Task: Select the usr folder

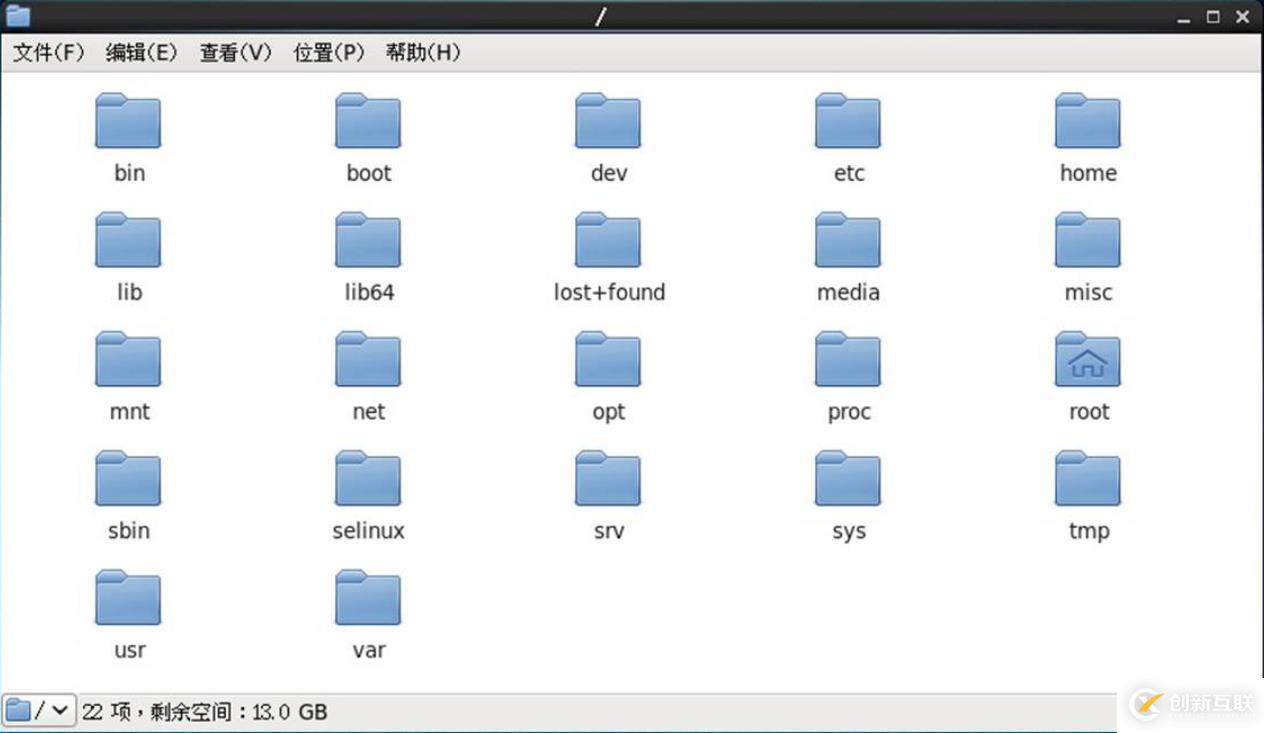Action: [x=127, y=597]
